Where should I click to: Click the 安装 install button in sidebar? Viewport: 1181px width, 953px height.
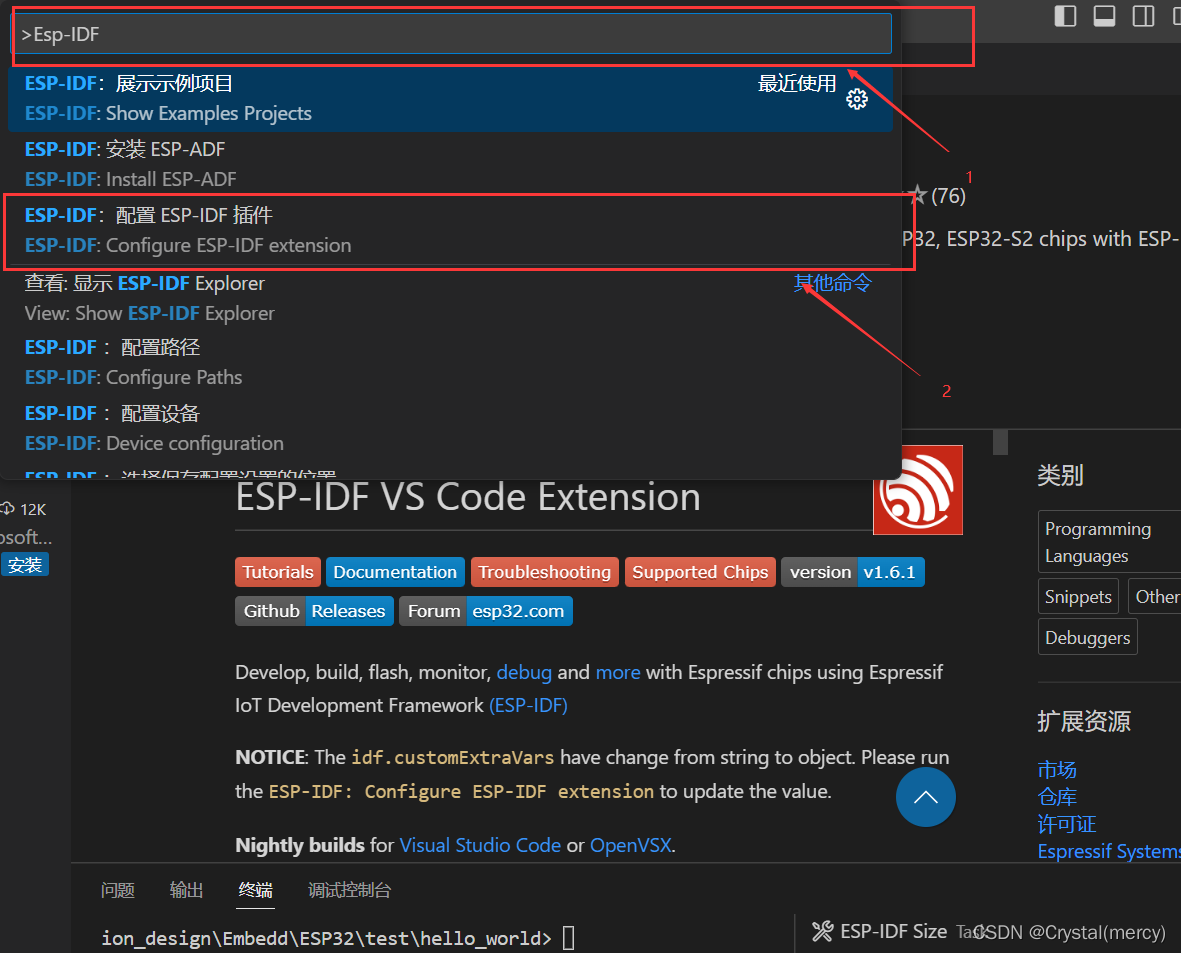(x=25, y=564)
